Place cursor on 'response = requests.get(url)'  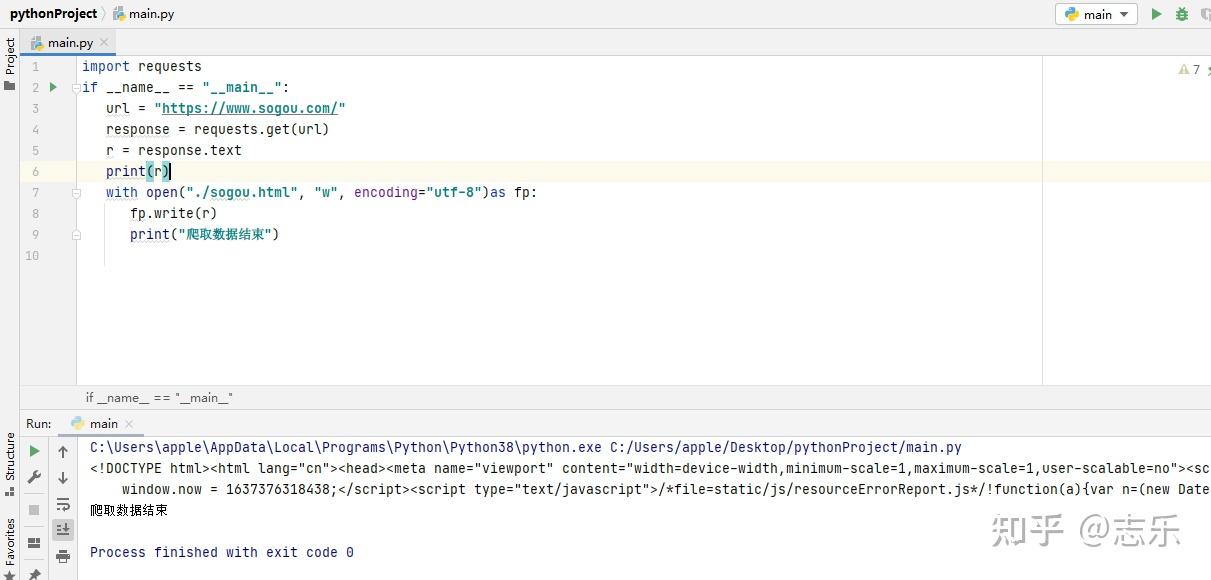pos(217,129)
